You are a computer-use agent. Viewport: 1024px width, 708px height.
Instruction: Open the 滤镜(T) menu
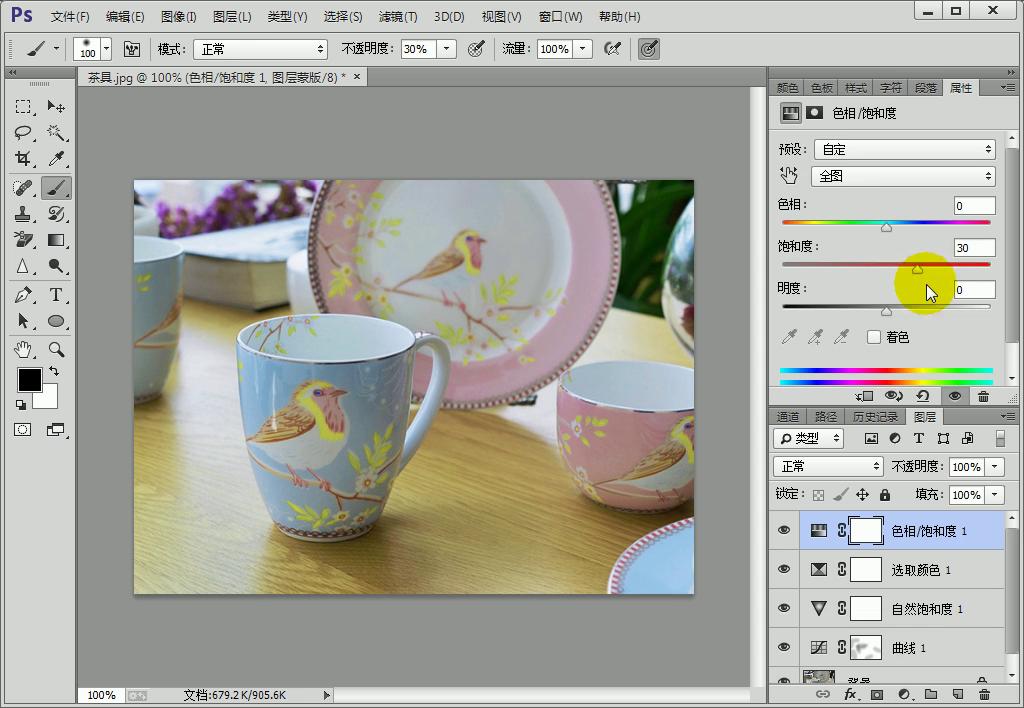[398, 17]
